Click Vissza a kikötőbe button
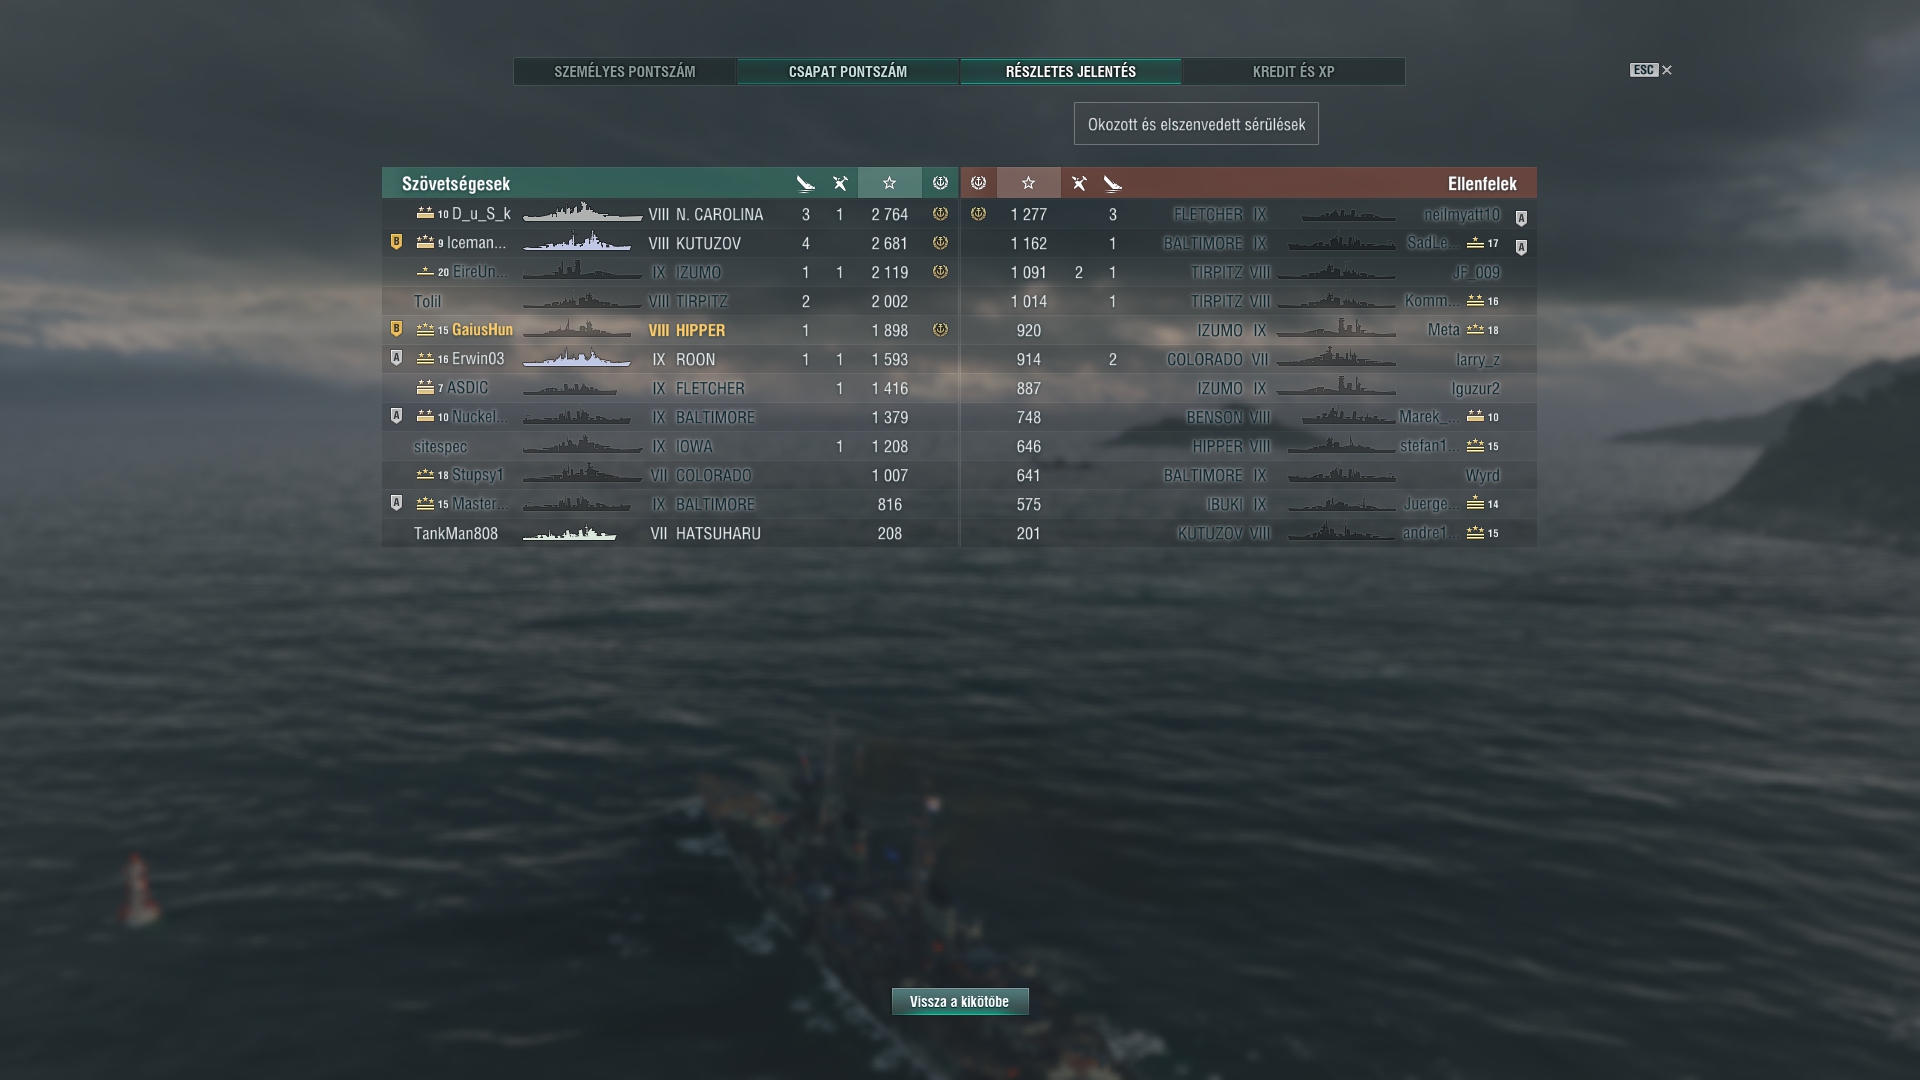This screenshot has width=1920, height=1080. [x=960, y=1001]
